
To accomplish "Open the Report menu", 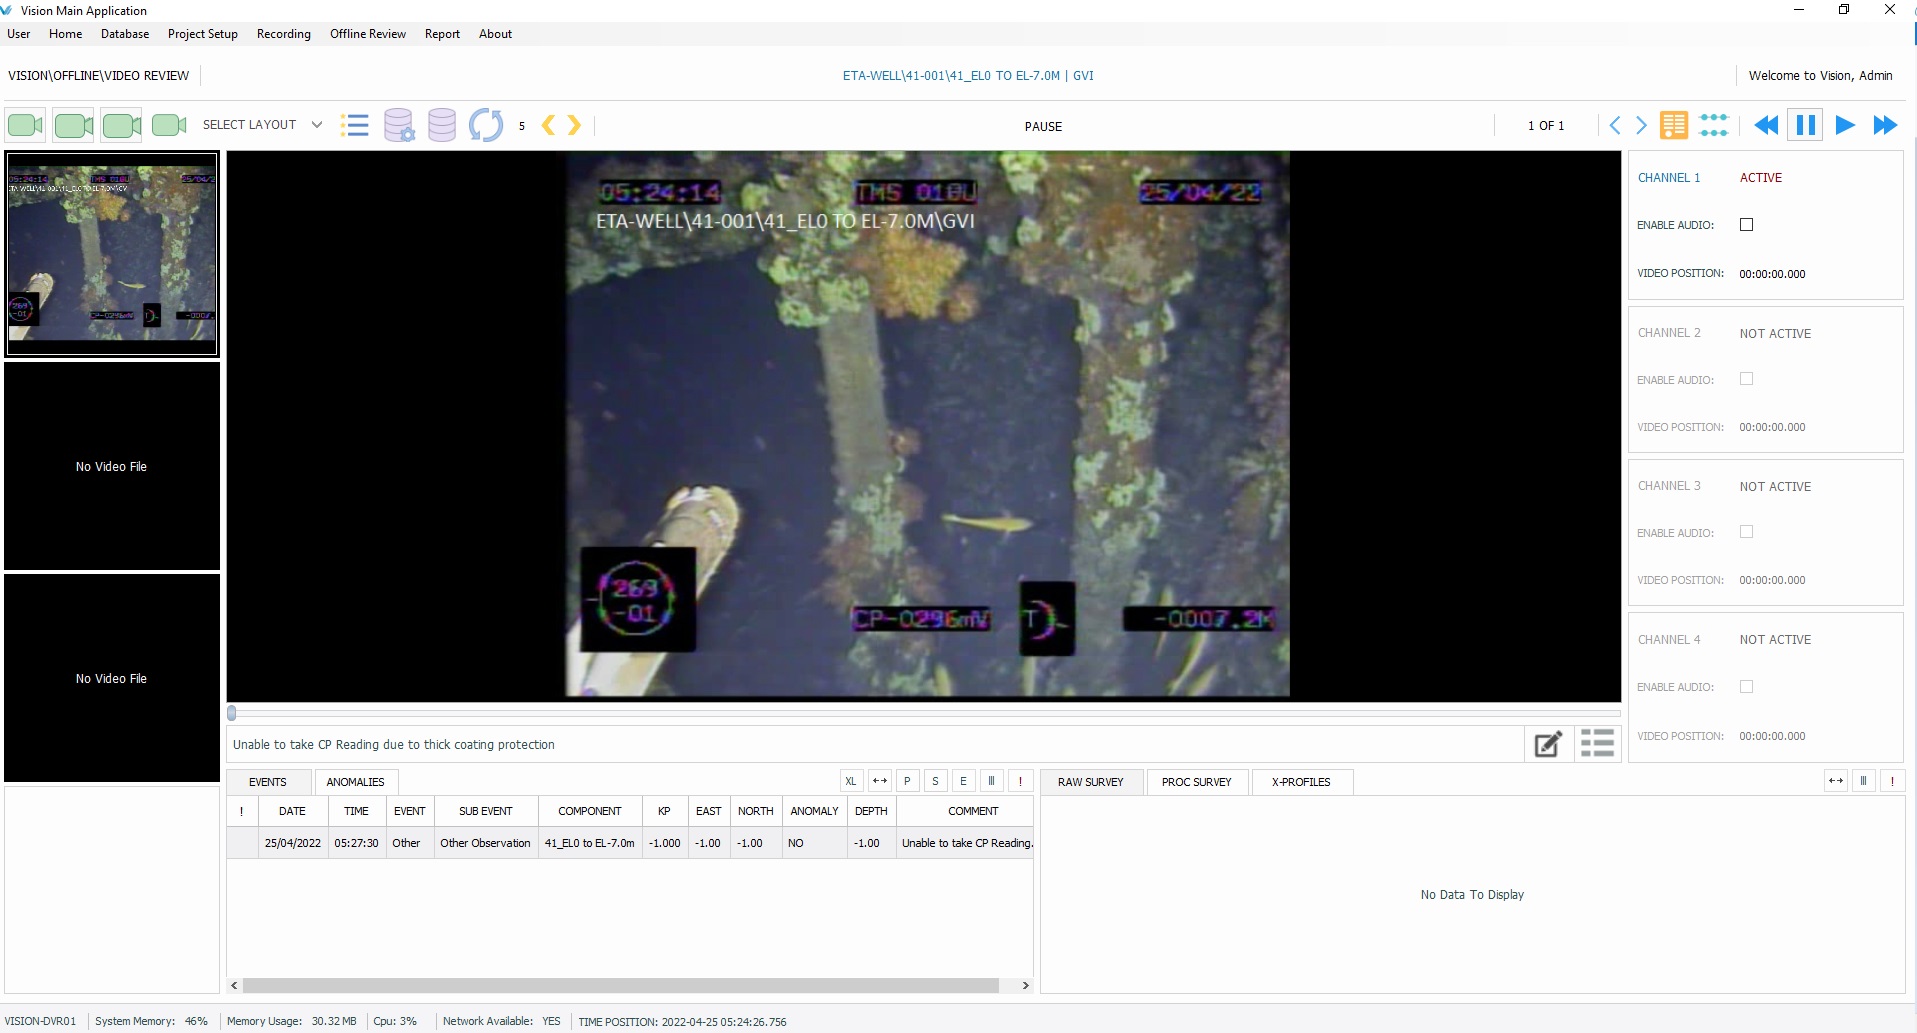I will [x=442, y=34].
